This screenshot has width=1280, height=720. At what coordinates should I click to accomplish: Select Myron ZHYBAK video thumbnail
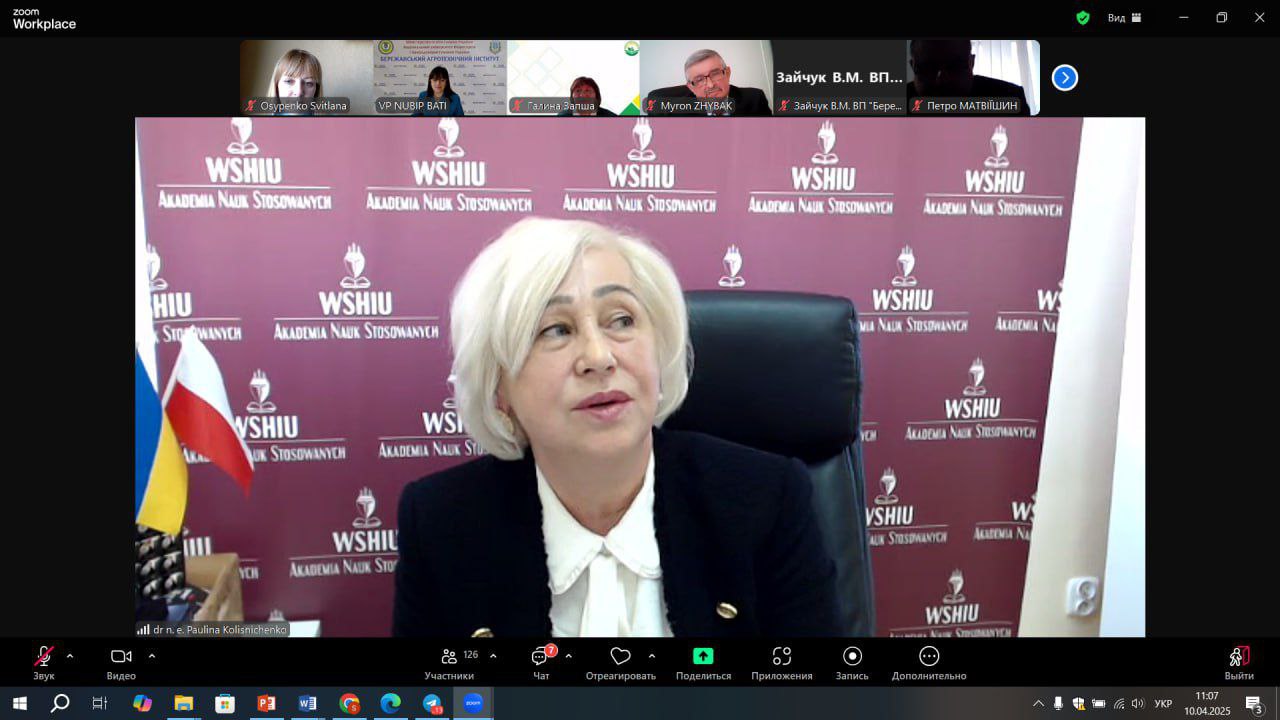click(705, 77)
